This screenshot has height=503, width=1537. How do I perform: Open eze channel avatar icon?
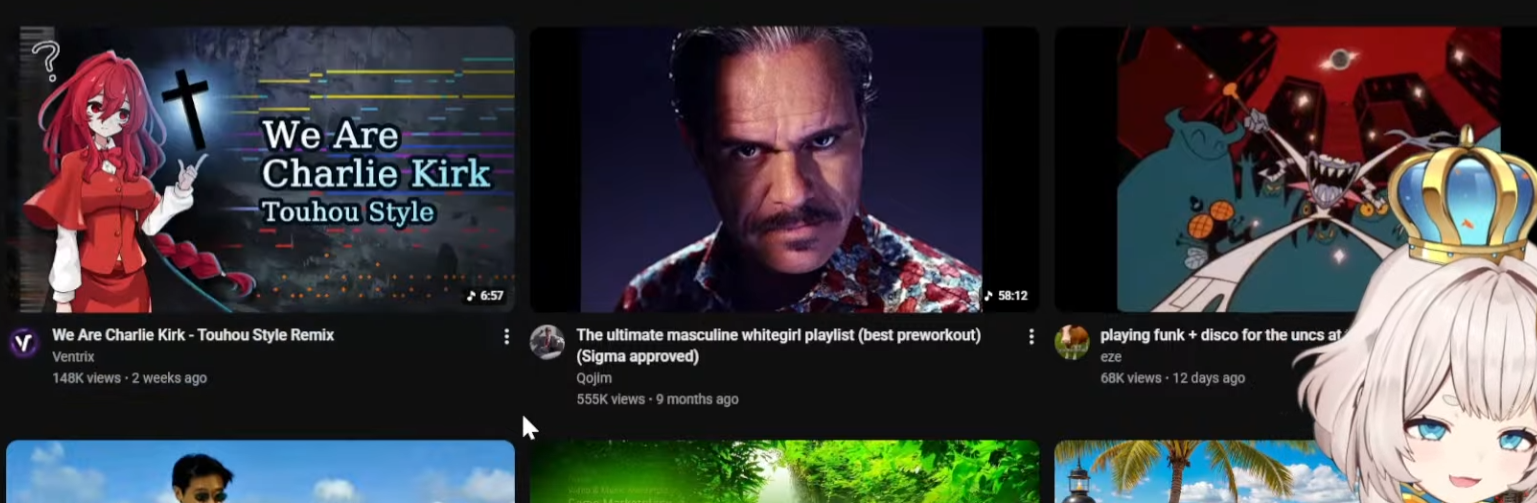1071,342
